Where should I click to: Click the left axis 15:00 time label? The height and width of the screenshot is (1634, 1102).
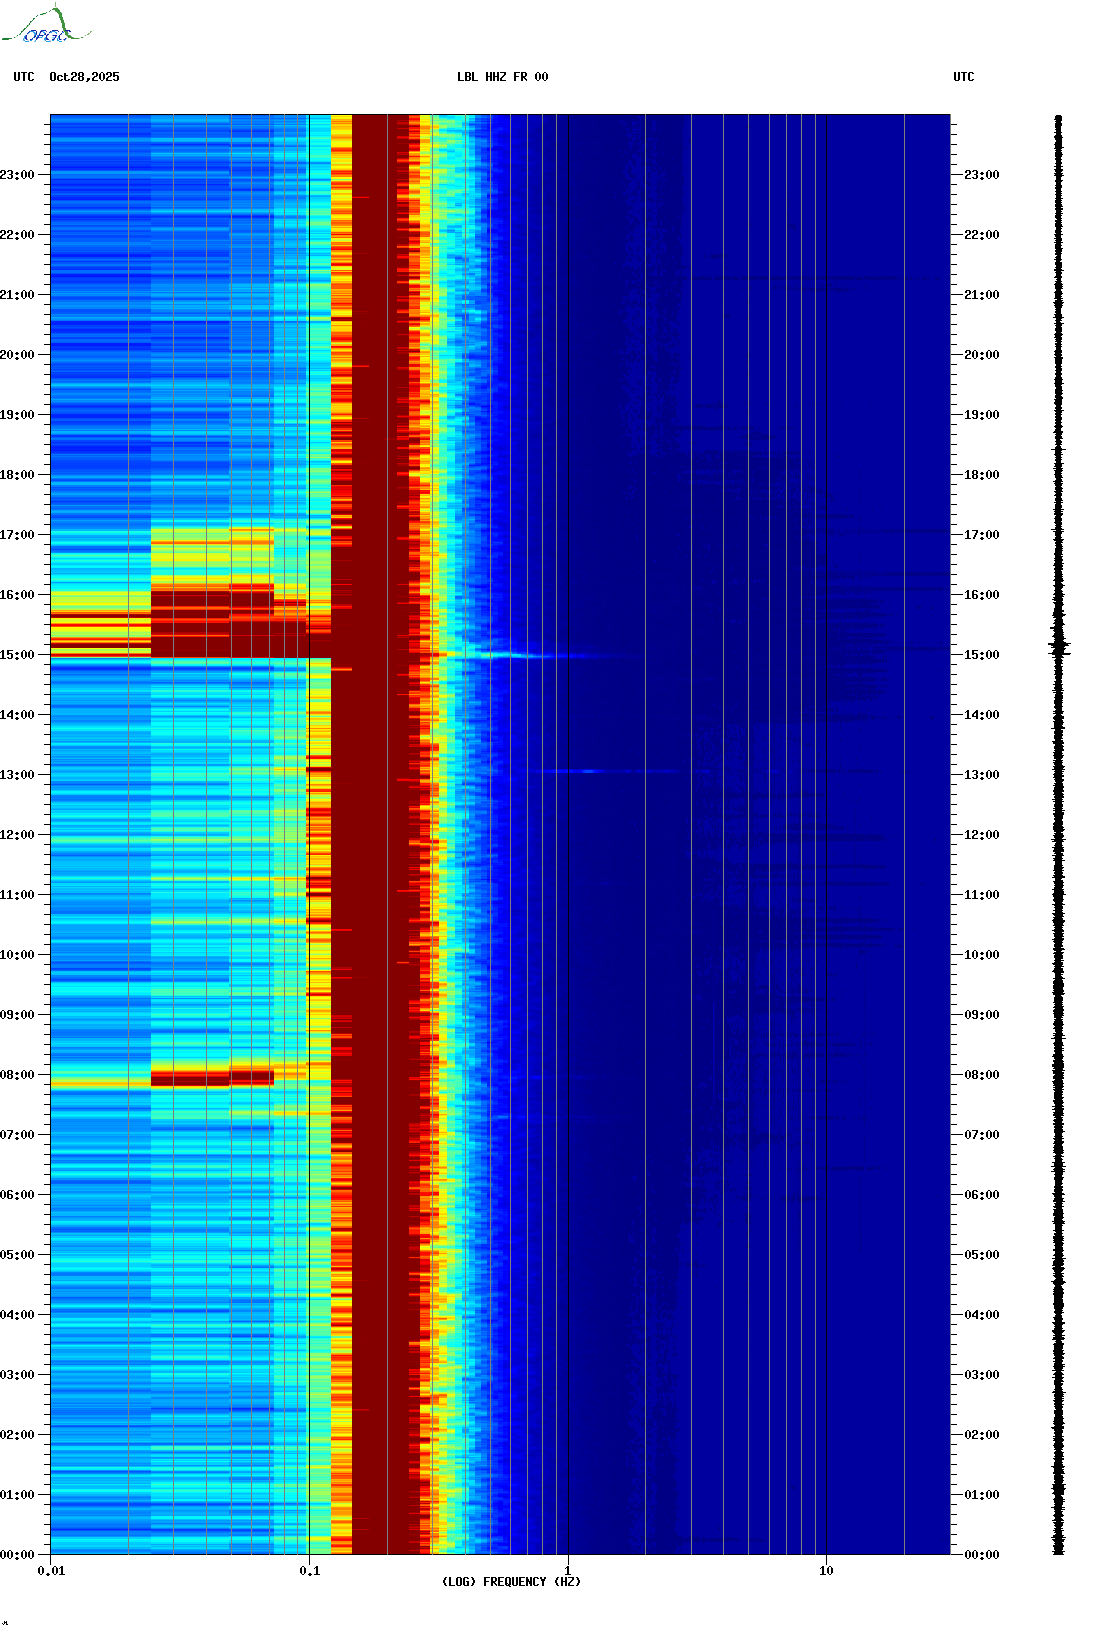[x=17, y=655]
